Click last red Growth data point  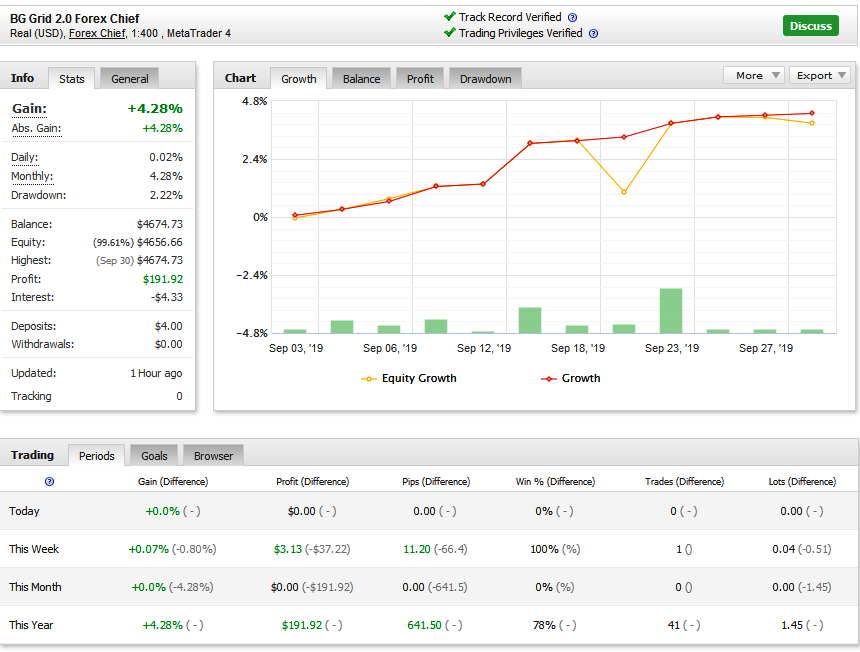tap(812, 114)
